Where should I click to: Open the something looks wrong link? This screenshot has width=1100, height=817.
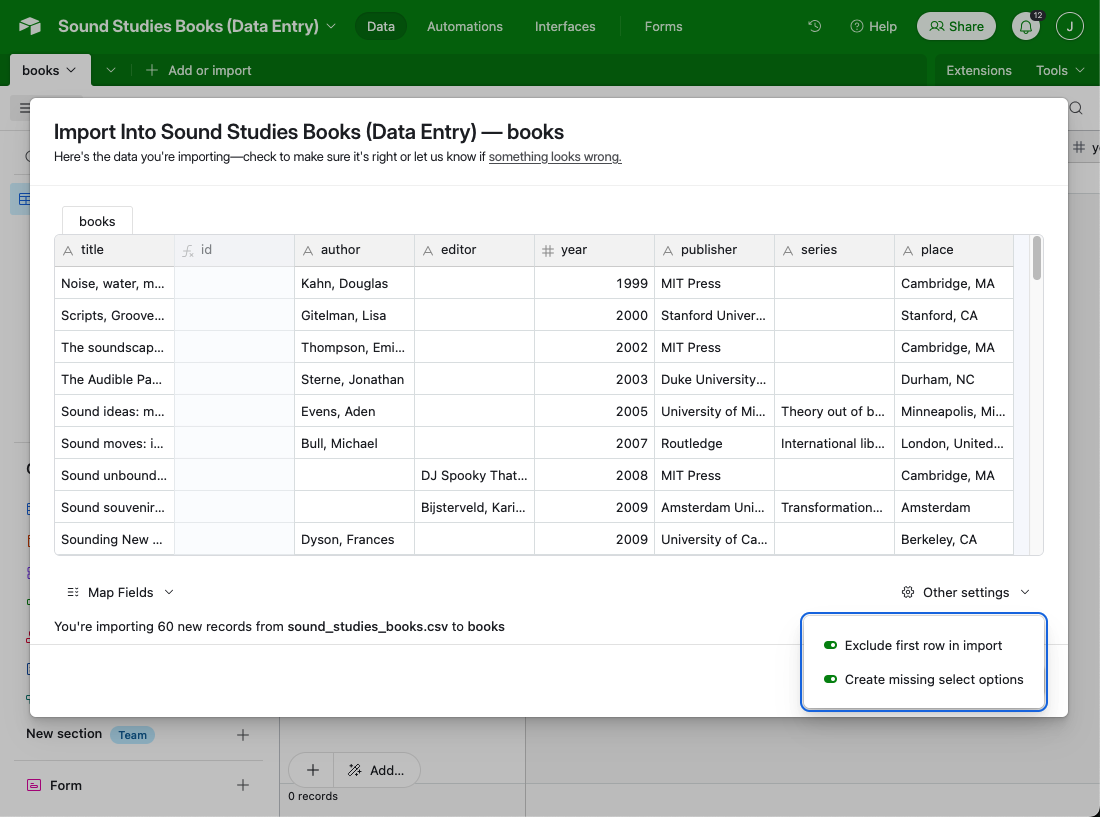[554, 156]
